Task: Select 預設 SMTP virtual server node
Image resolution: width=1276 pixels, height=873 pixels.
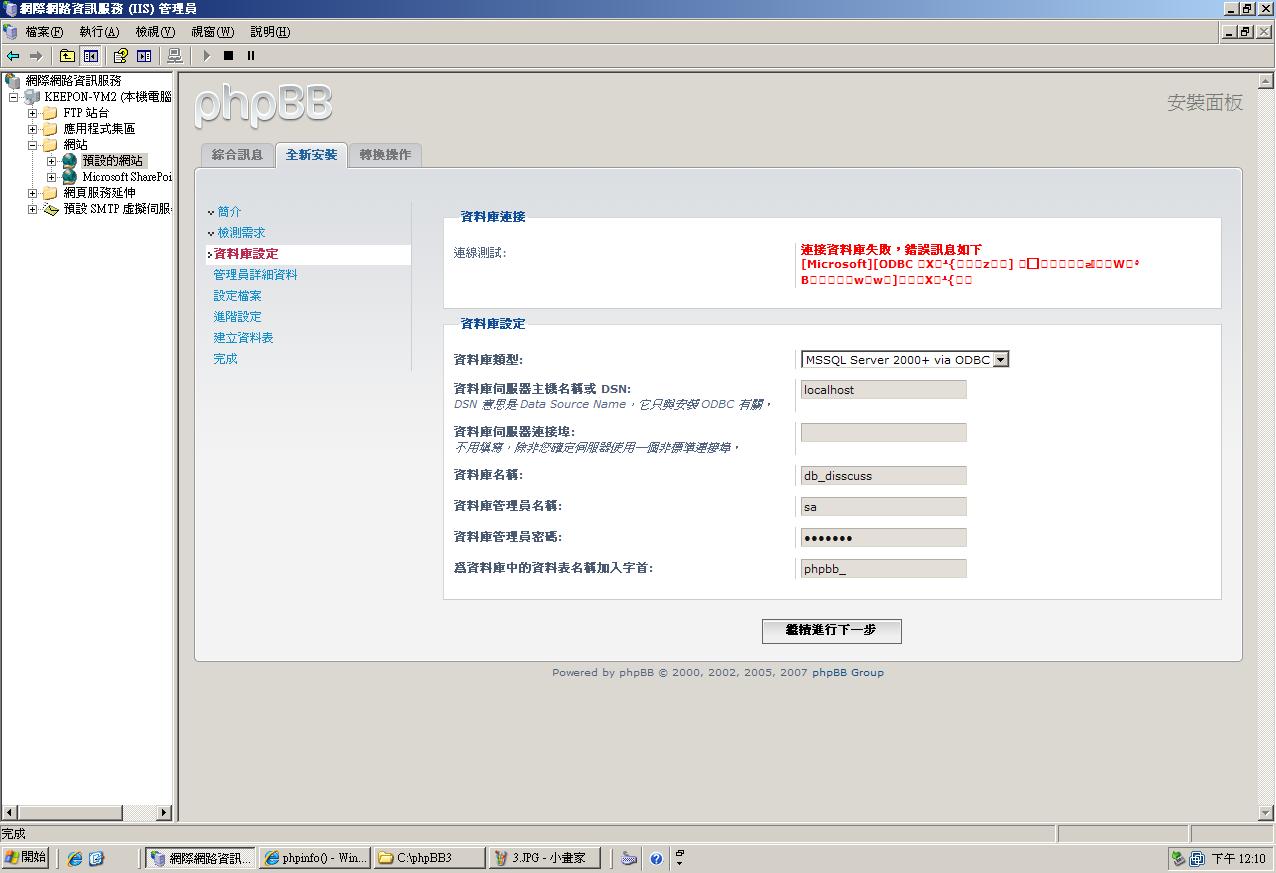Action: (117, 209)
